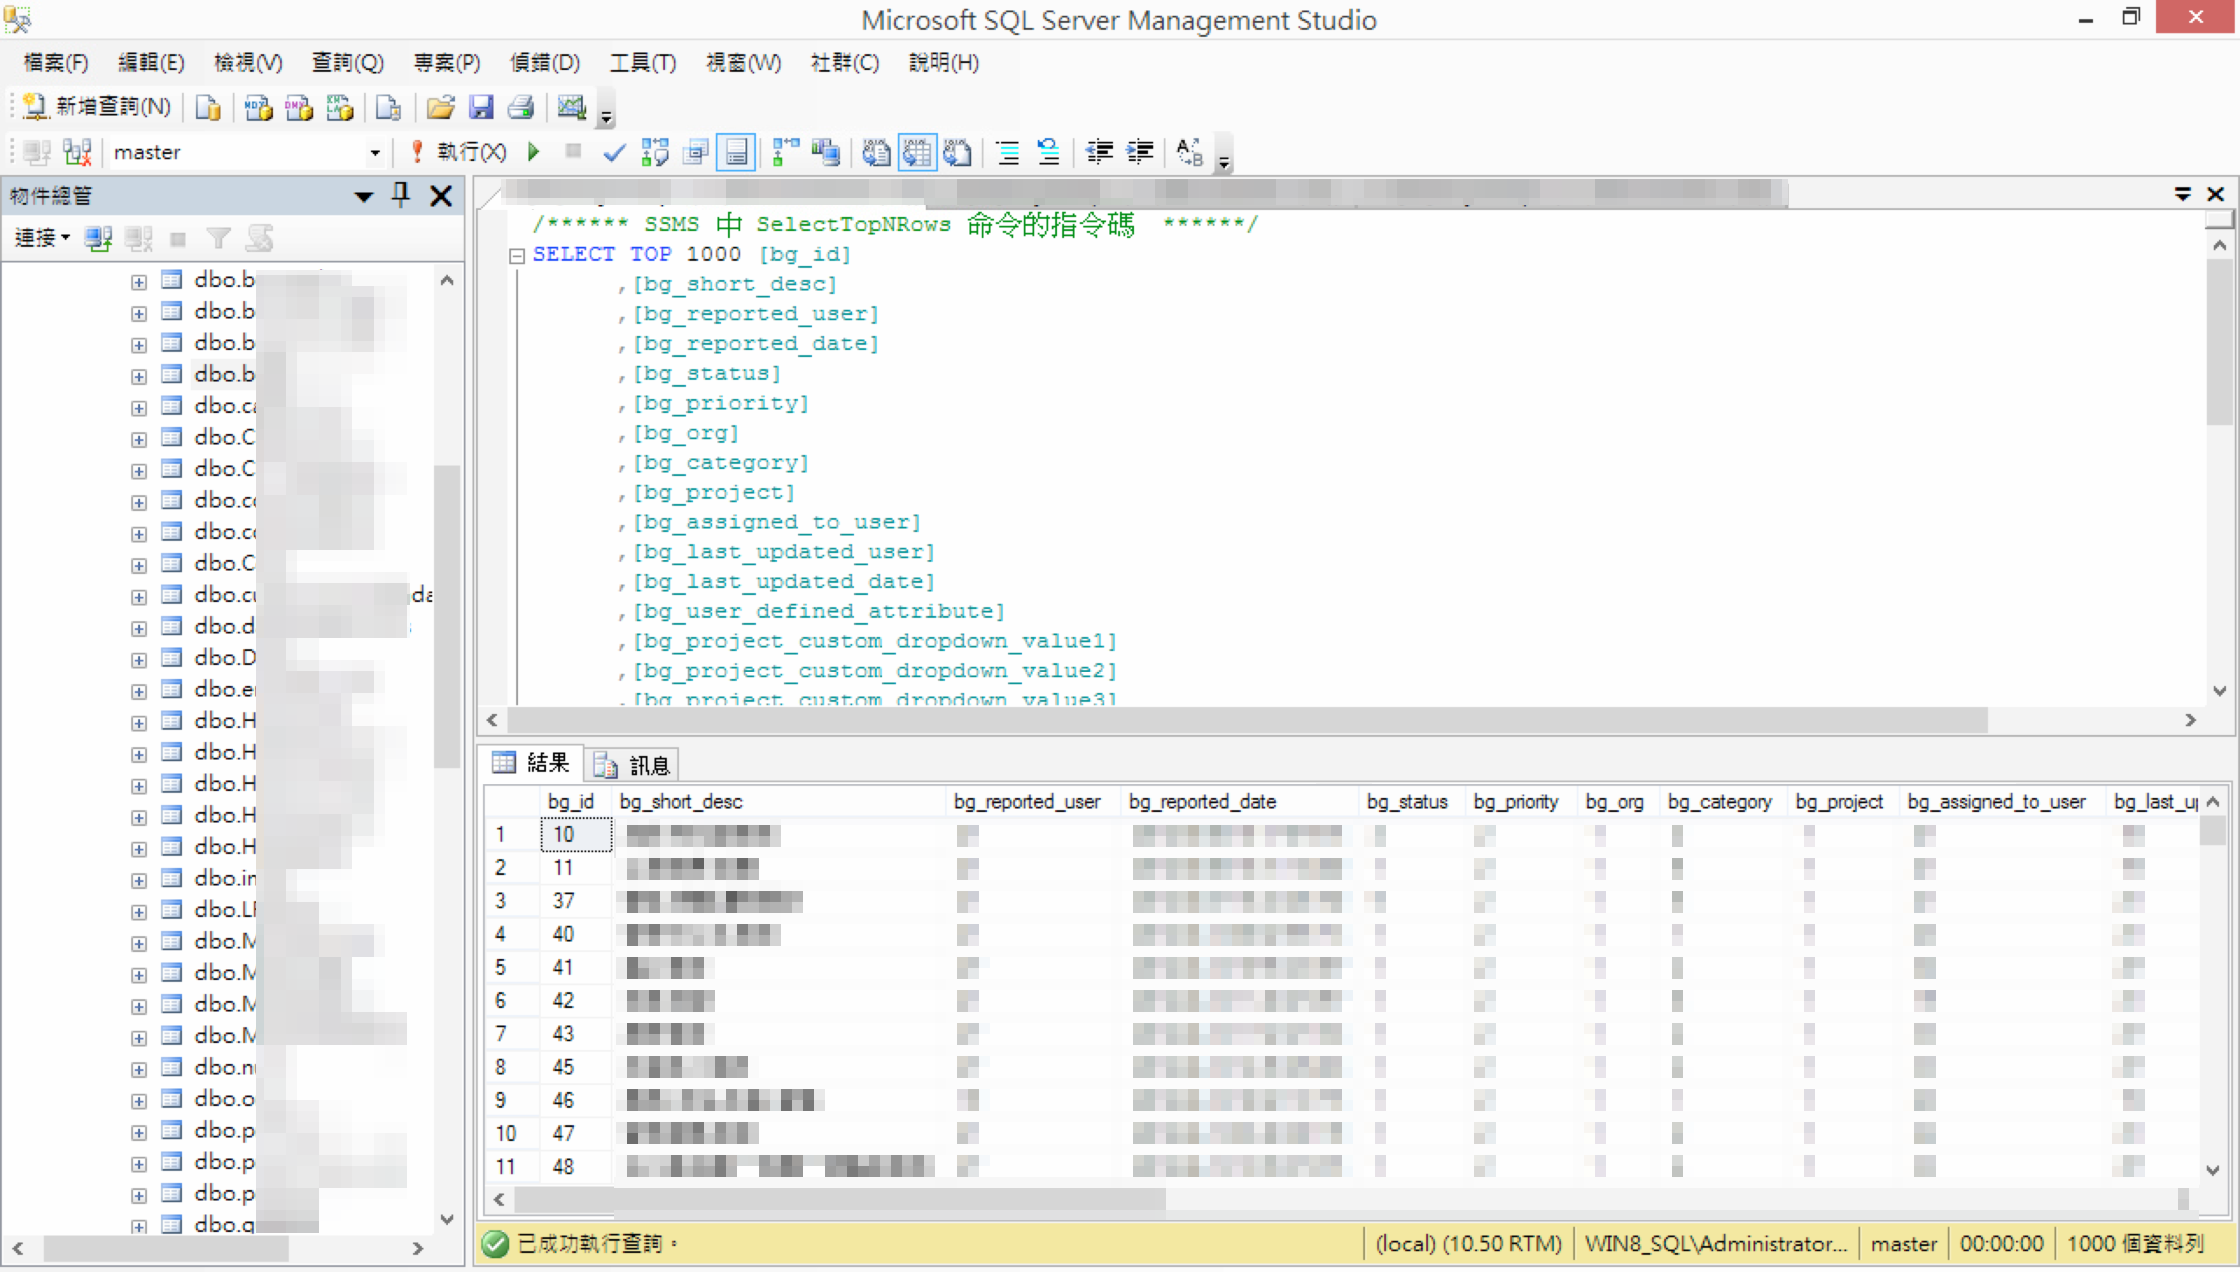Expand the dbo.o table node
The image size is (2240, 1272).
pyautogui.click(x=139, y=1101)
